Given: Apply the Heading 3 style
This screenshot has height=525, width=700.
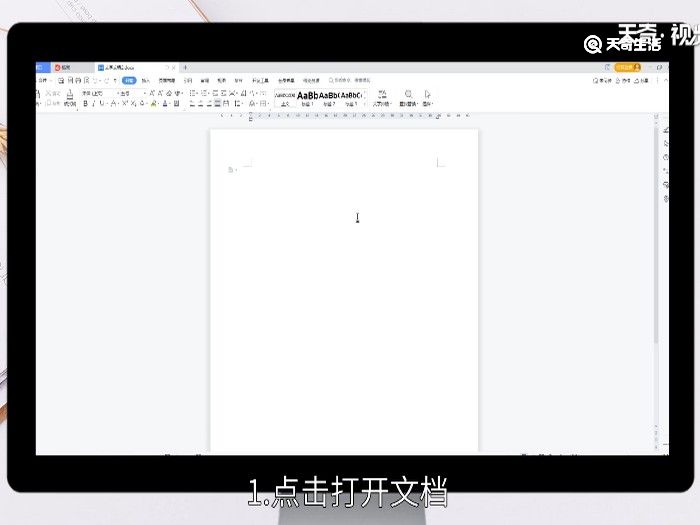Looking at the screenshot, I should 351,99.
